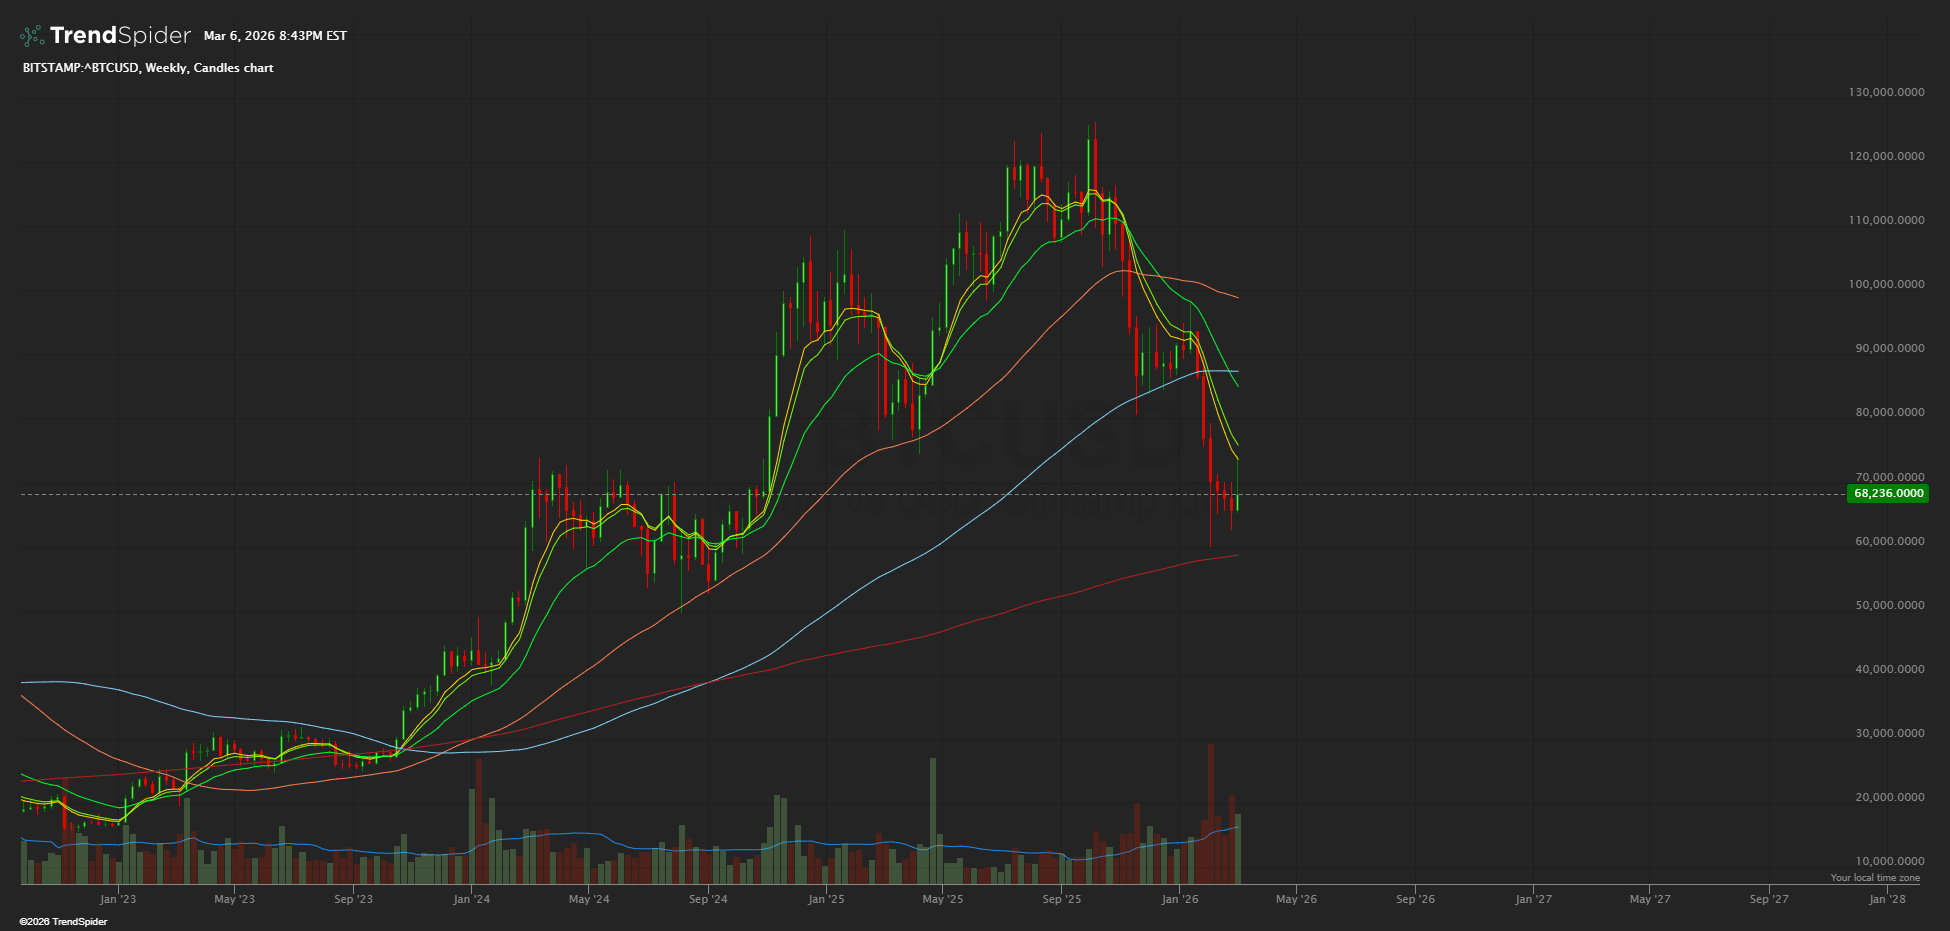The image size is (1950, 931).
Task: Select Jan '23 on the time axis
Action: (118, 899)
